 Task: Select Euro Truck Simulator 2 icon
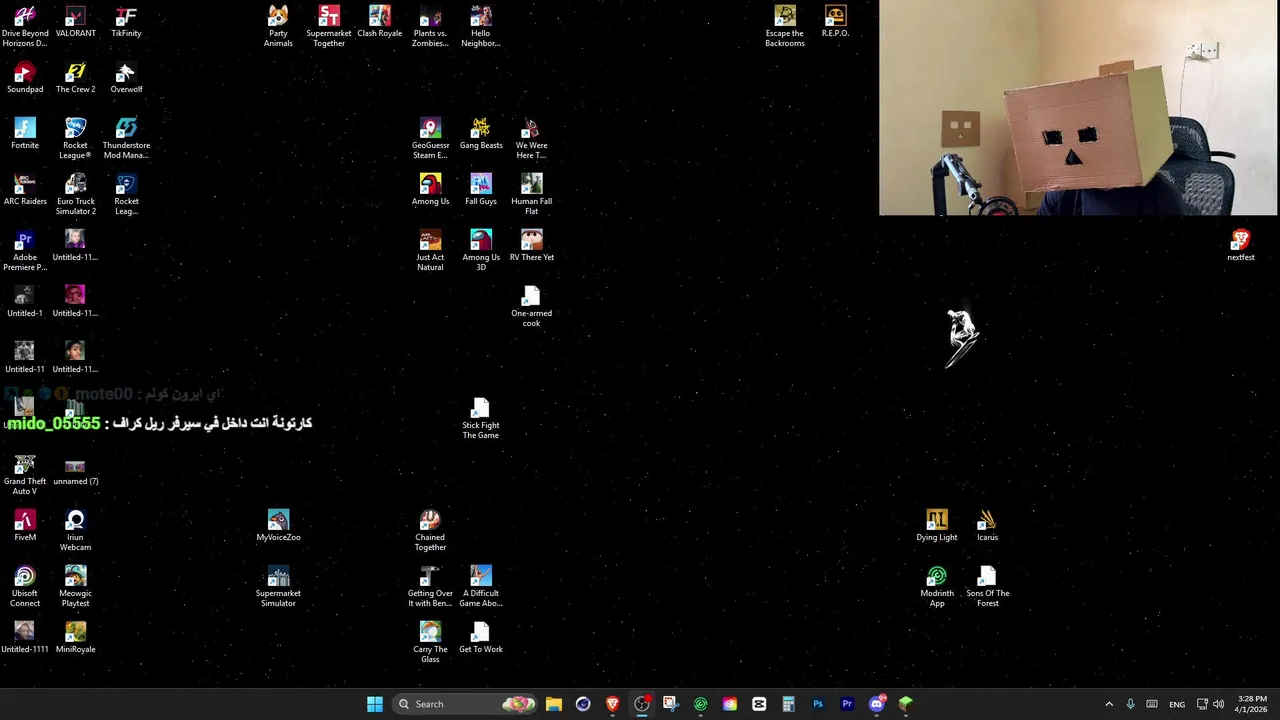[x=76, y=194]
